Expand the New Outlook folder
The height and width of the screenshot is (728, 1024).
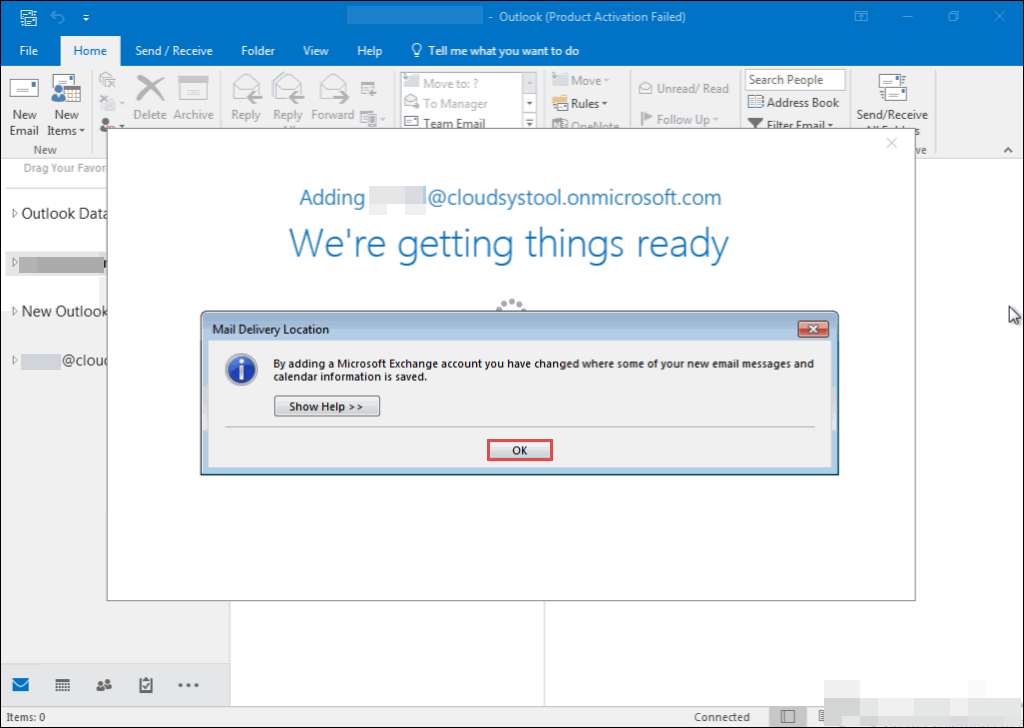pyautogui.click(x=15, y=311)
